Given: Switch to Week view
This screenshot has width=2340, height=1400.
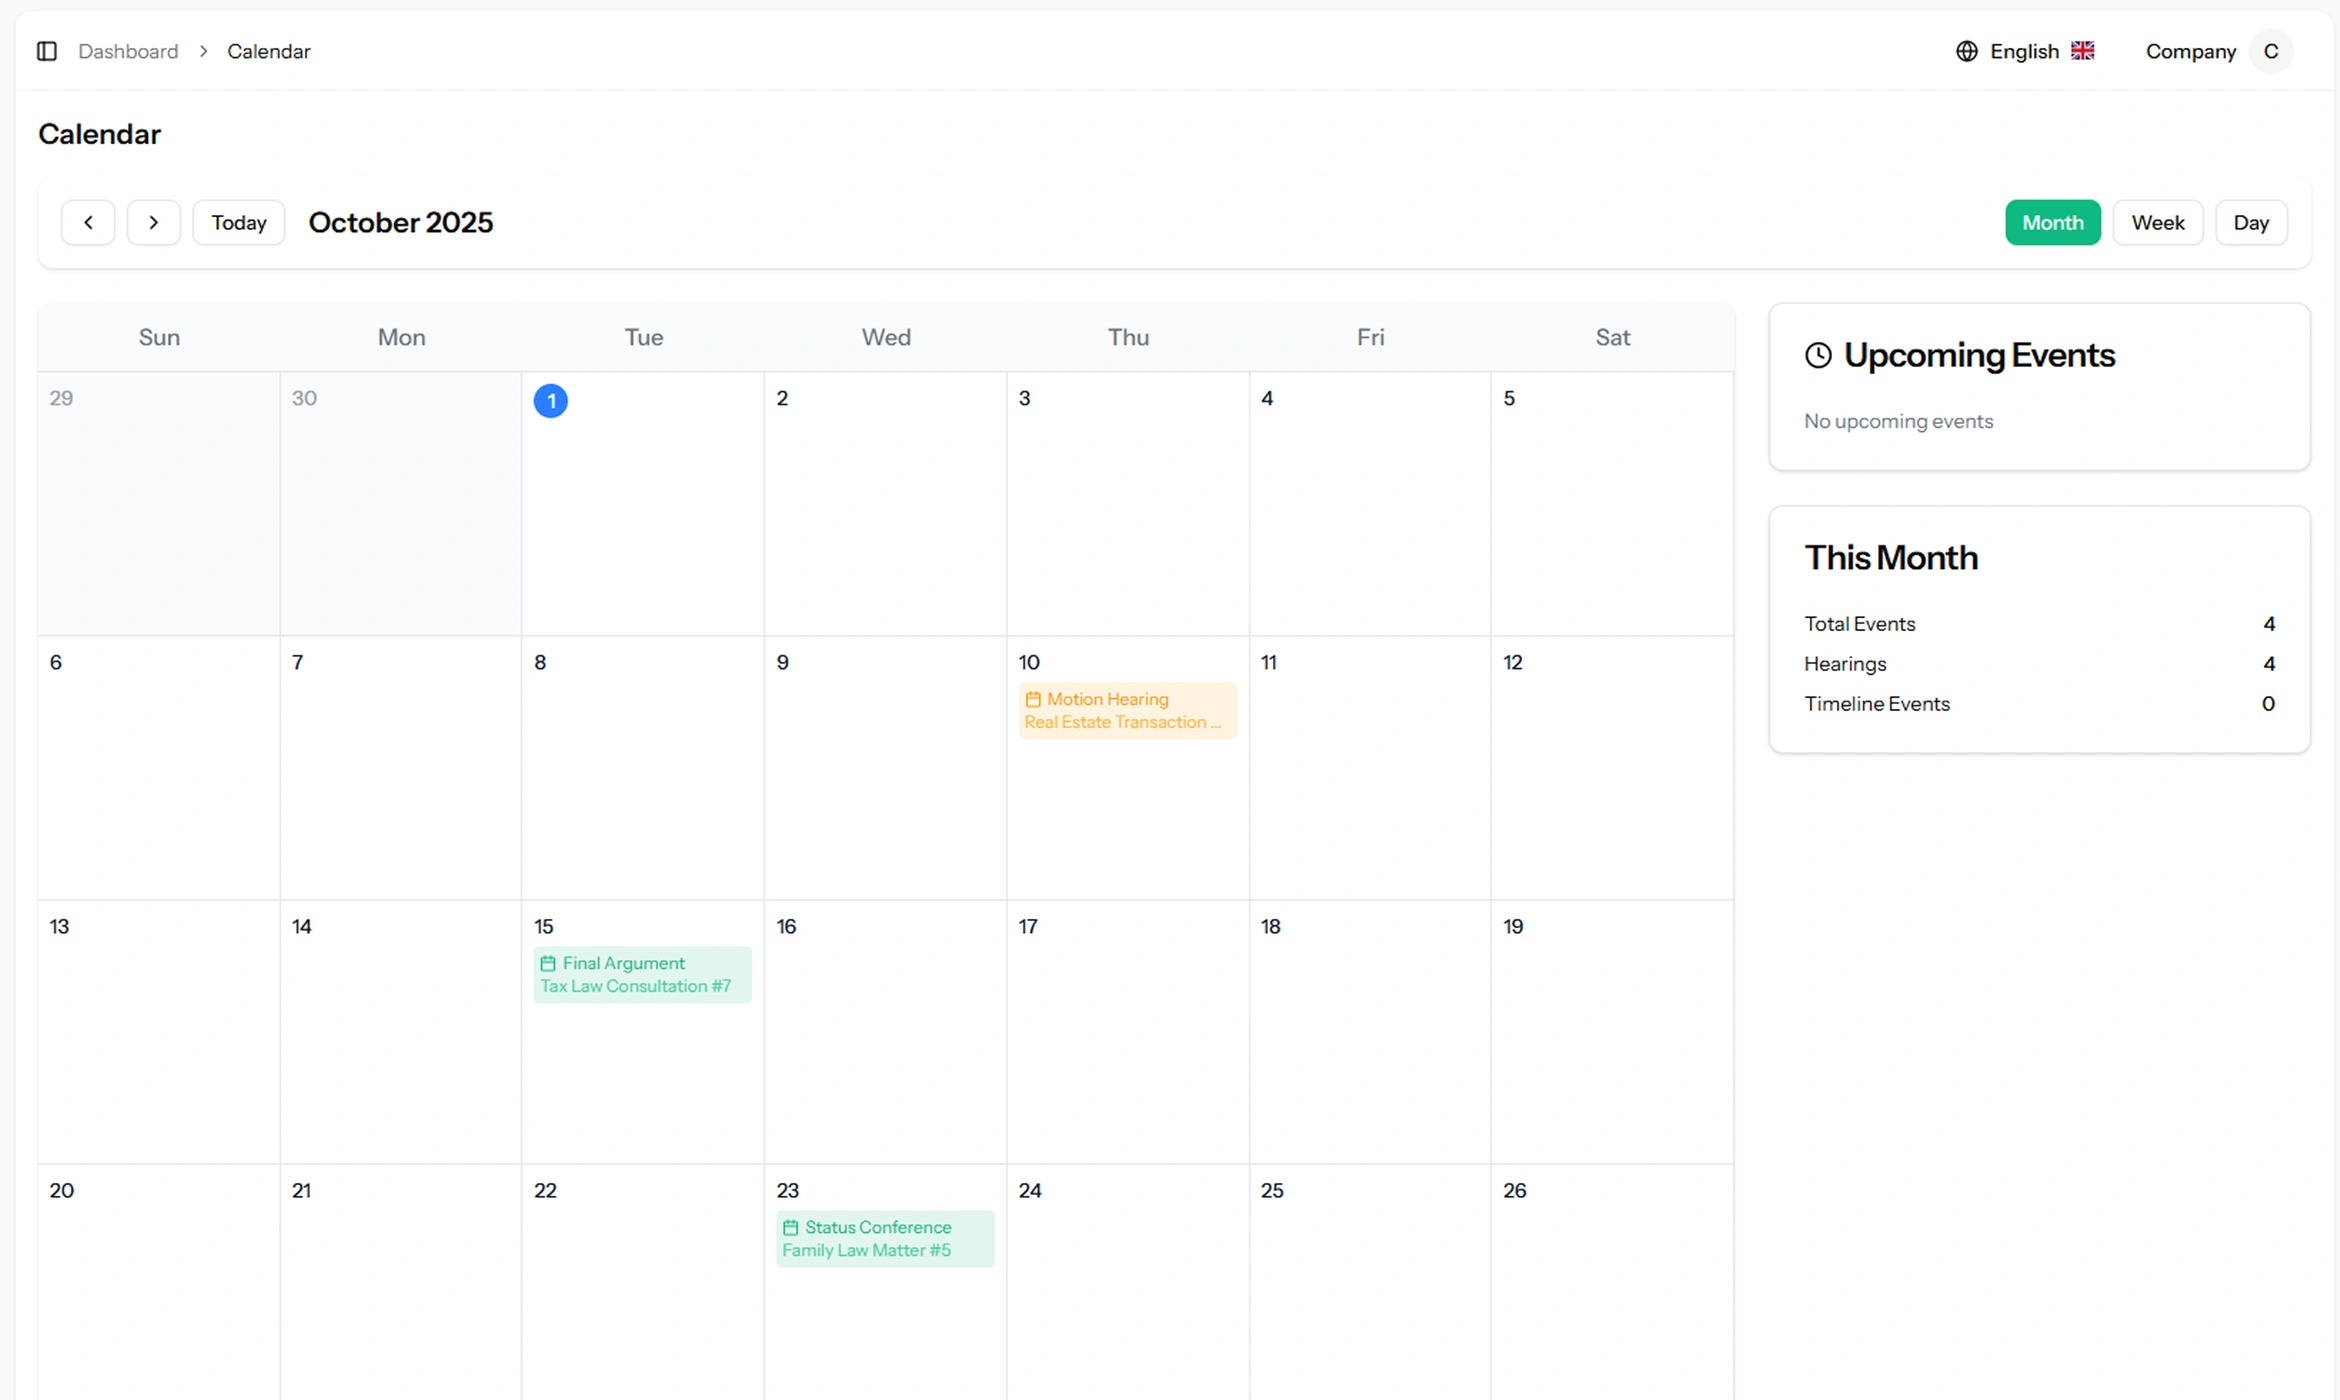Looking at the screenshot, I should tap(2157, 222).
